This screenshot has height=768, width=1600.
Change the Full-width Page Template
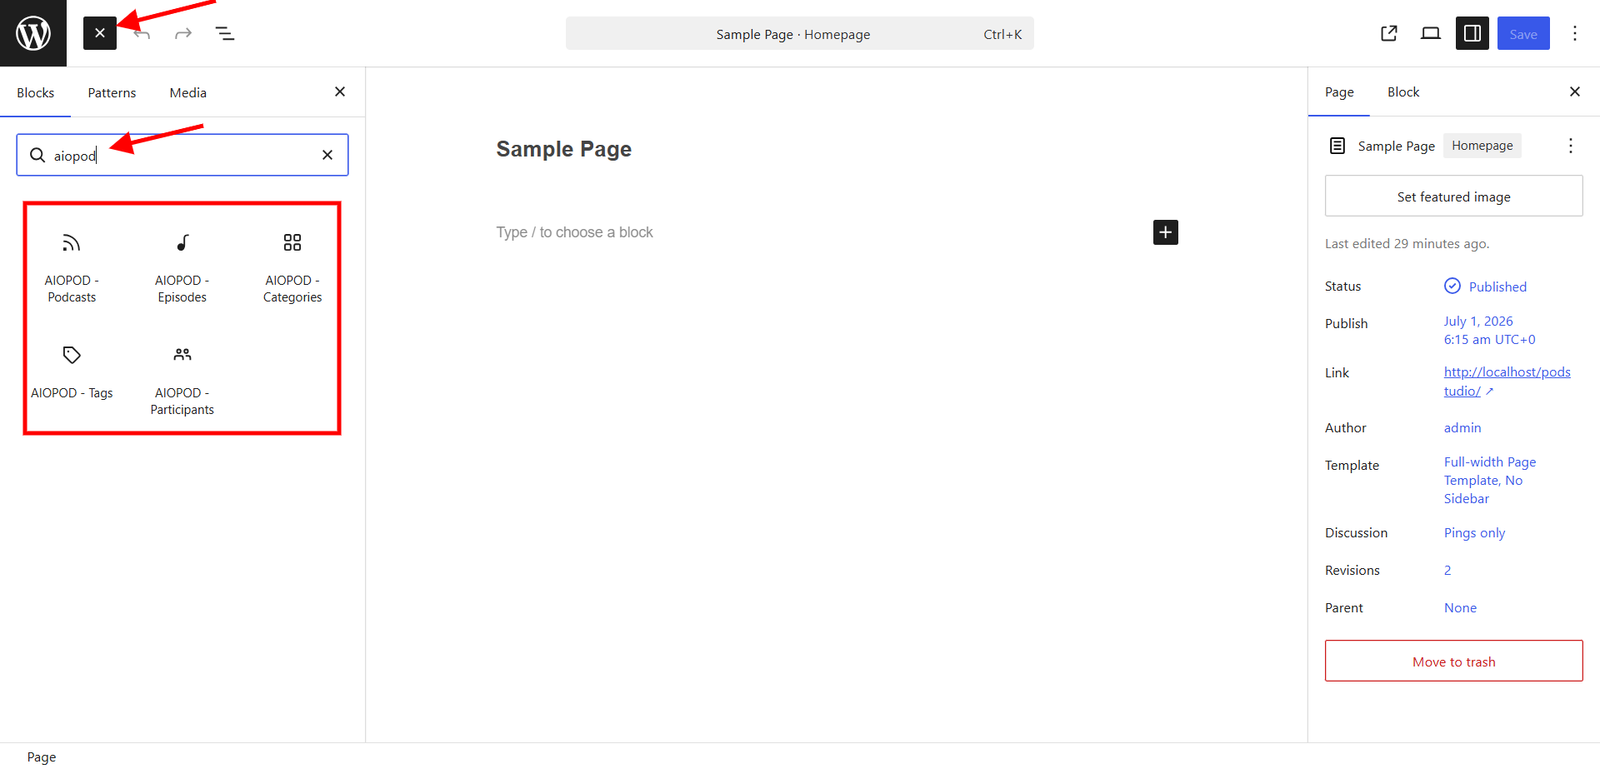1490,480
